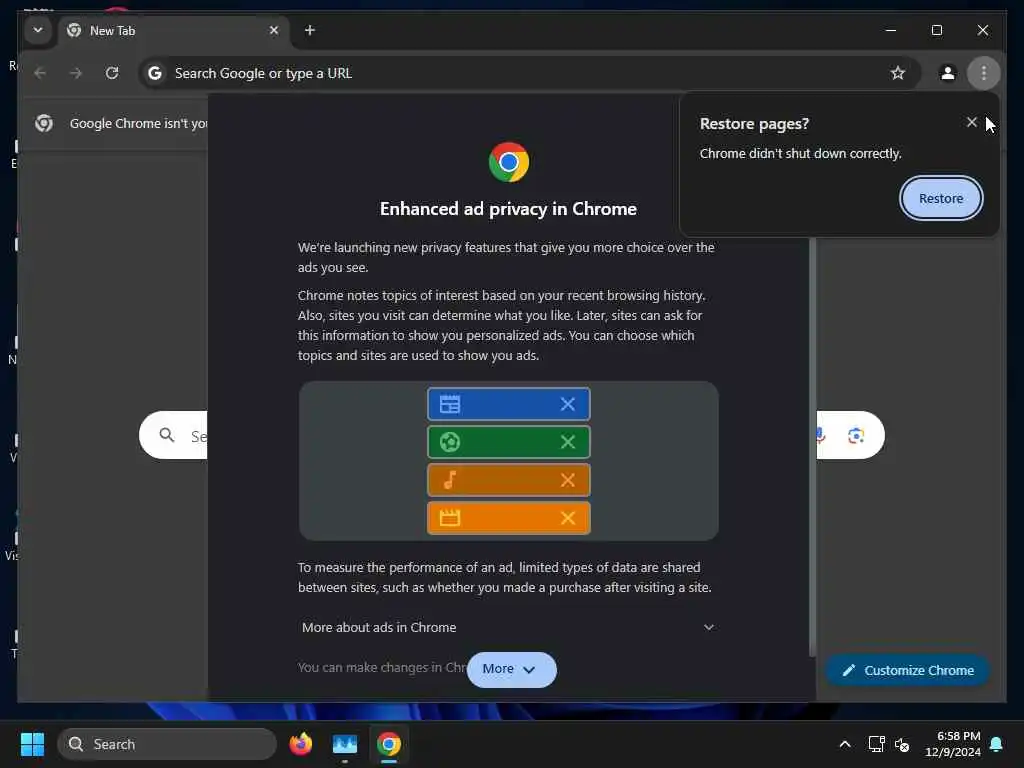Expand More about ads in Chrome
1024x768 pixels.
[508, 627]
